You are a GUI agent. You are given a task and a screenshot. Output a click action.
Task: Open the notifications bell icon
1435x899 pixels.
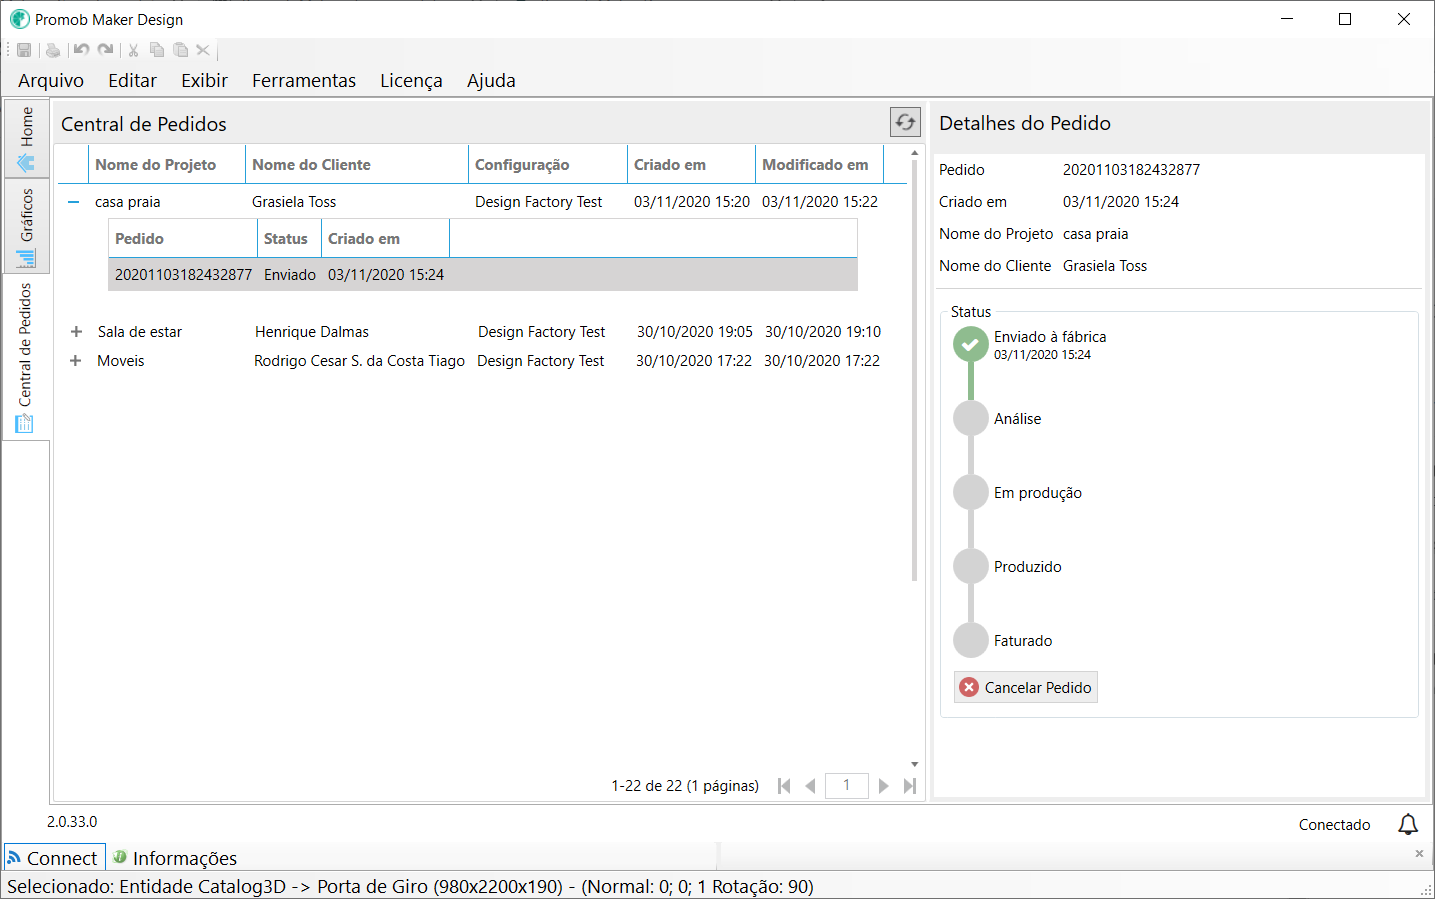click(x=1408, y=824)
